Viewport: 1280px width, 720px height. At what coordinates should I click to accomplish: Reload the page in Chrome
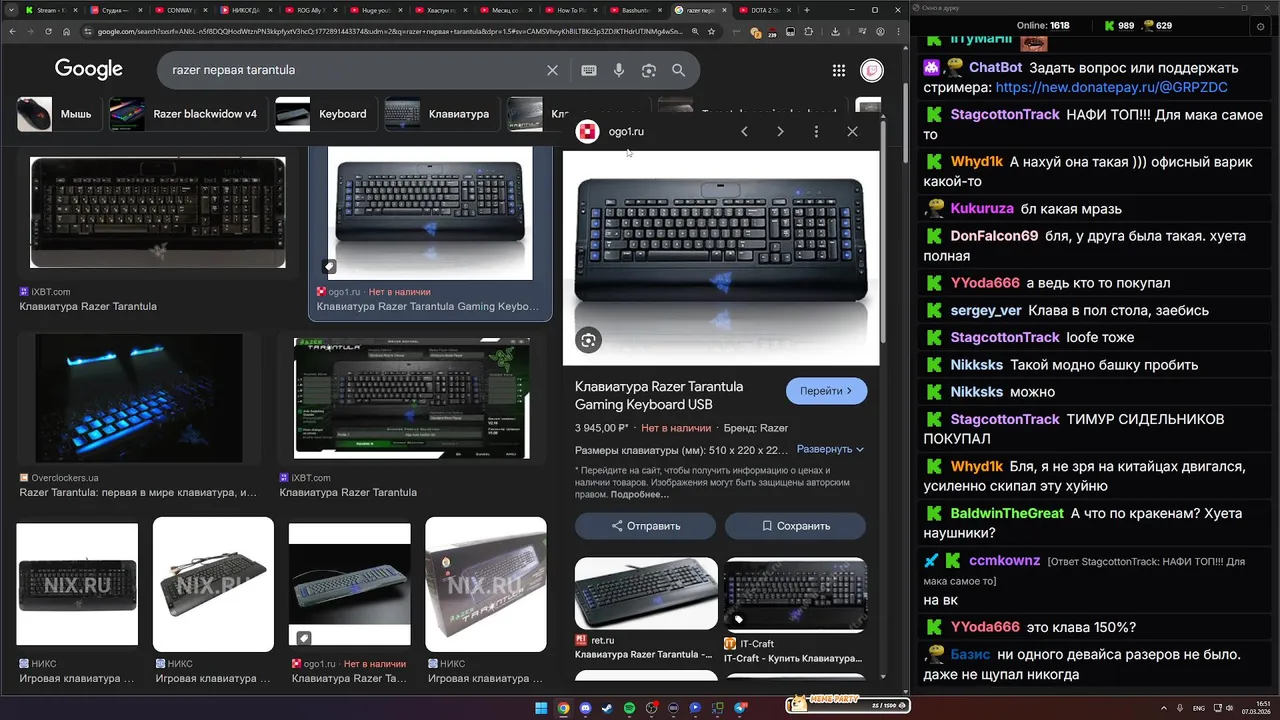(x=47, y=32)
